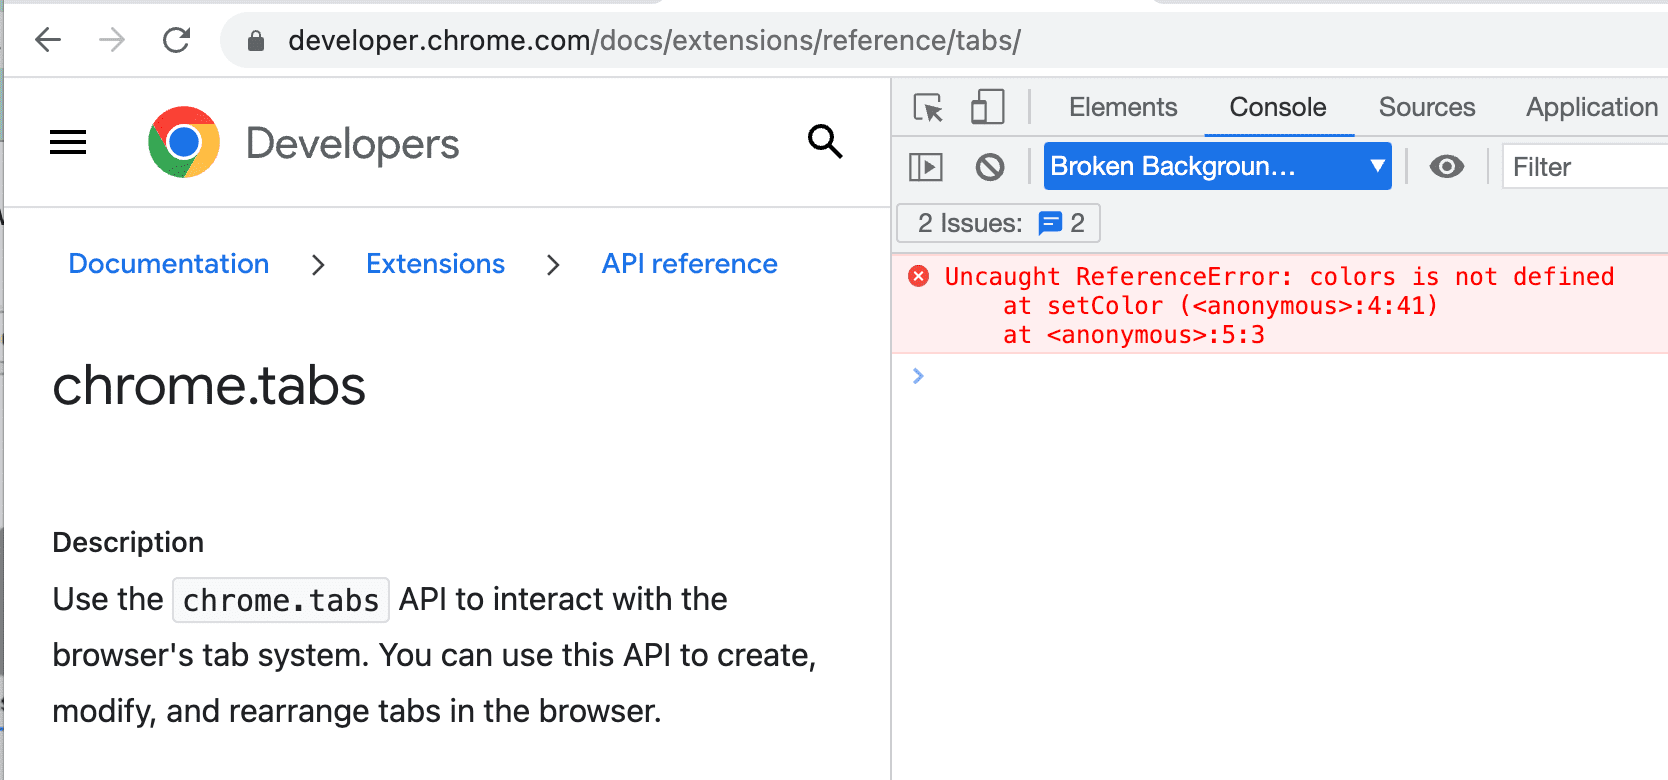The height and width of the screenshot is (780, 1668).
Task: Expand the console prompt chevron
Action: [917, 376]
